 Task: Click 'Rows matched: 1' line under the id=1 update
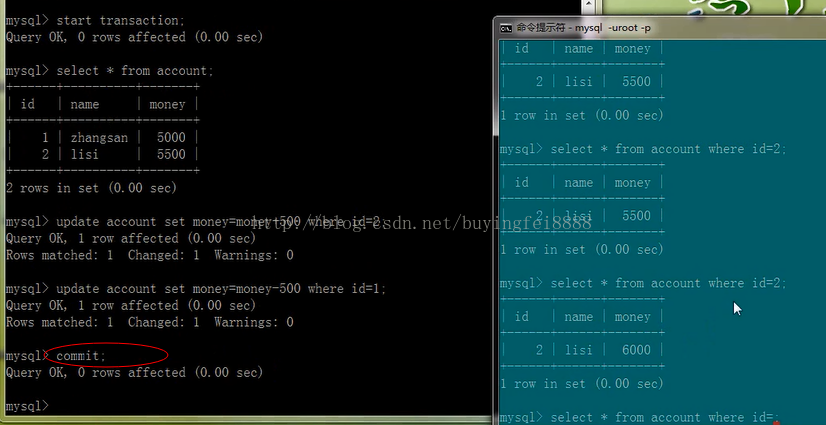[150, 322]
